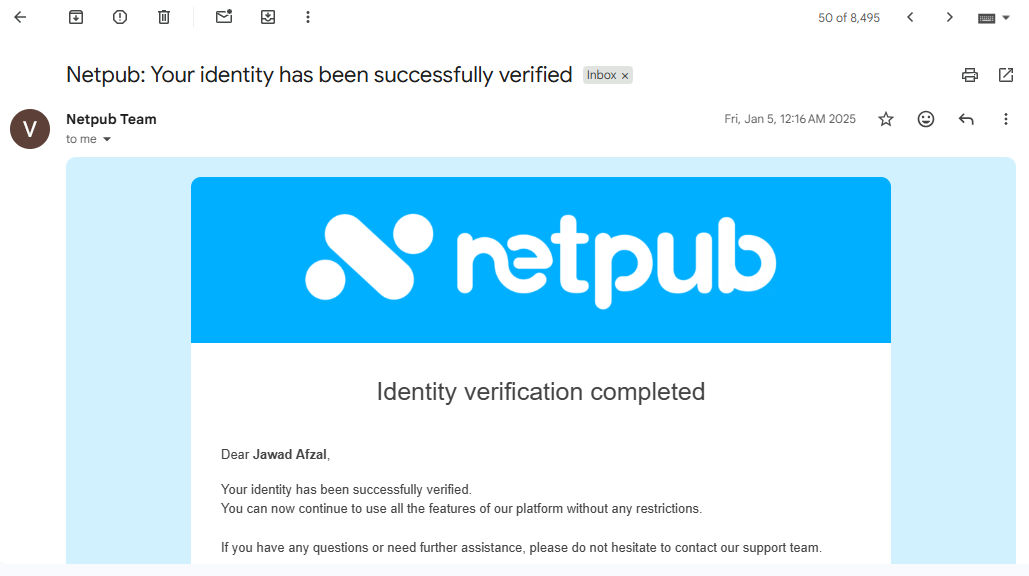This screenshot has height=576, width=1029.
Task: Remove the Inbox label from conversation
Action: point(625,76)
